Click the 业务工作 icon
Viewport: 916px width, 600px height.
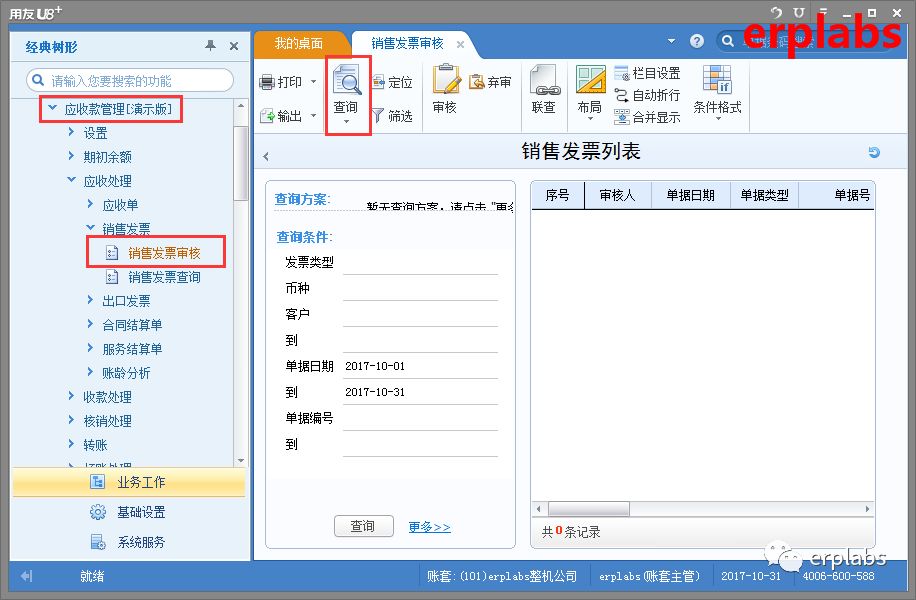[98, 482]
